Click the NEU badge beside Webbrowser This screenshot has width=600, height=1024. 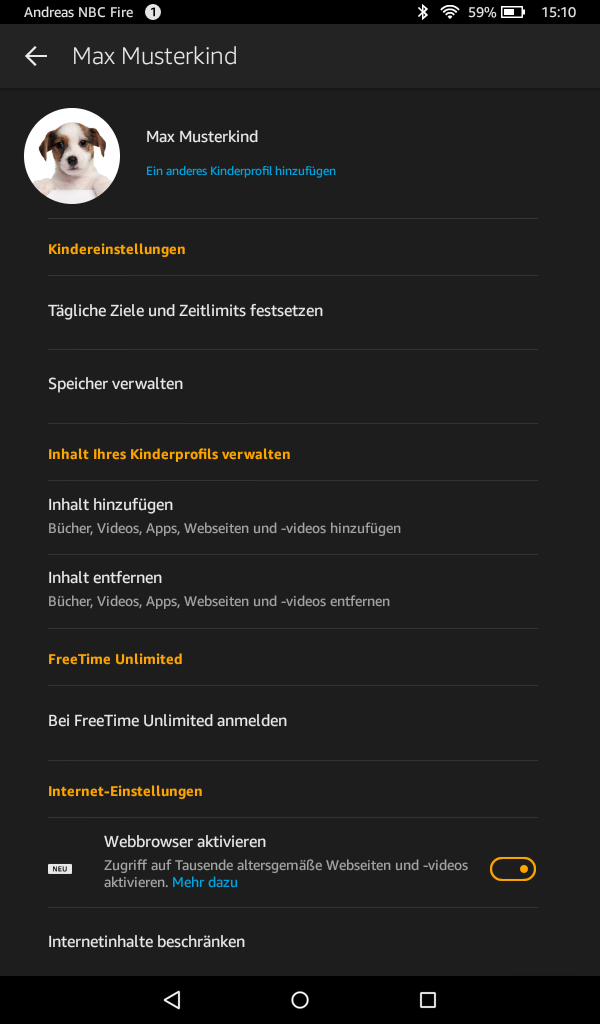pyautogui.click(x=60, y=869)
